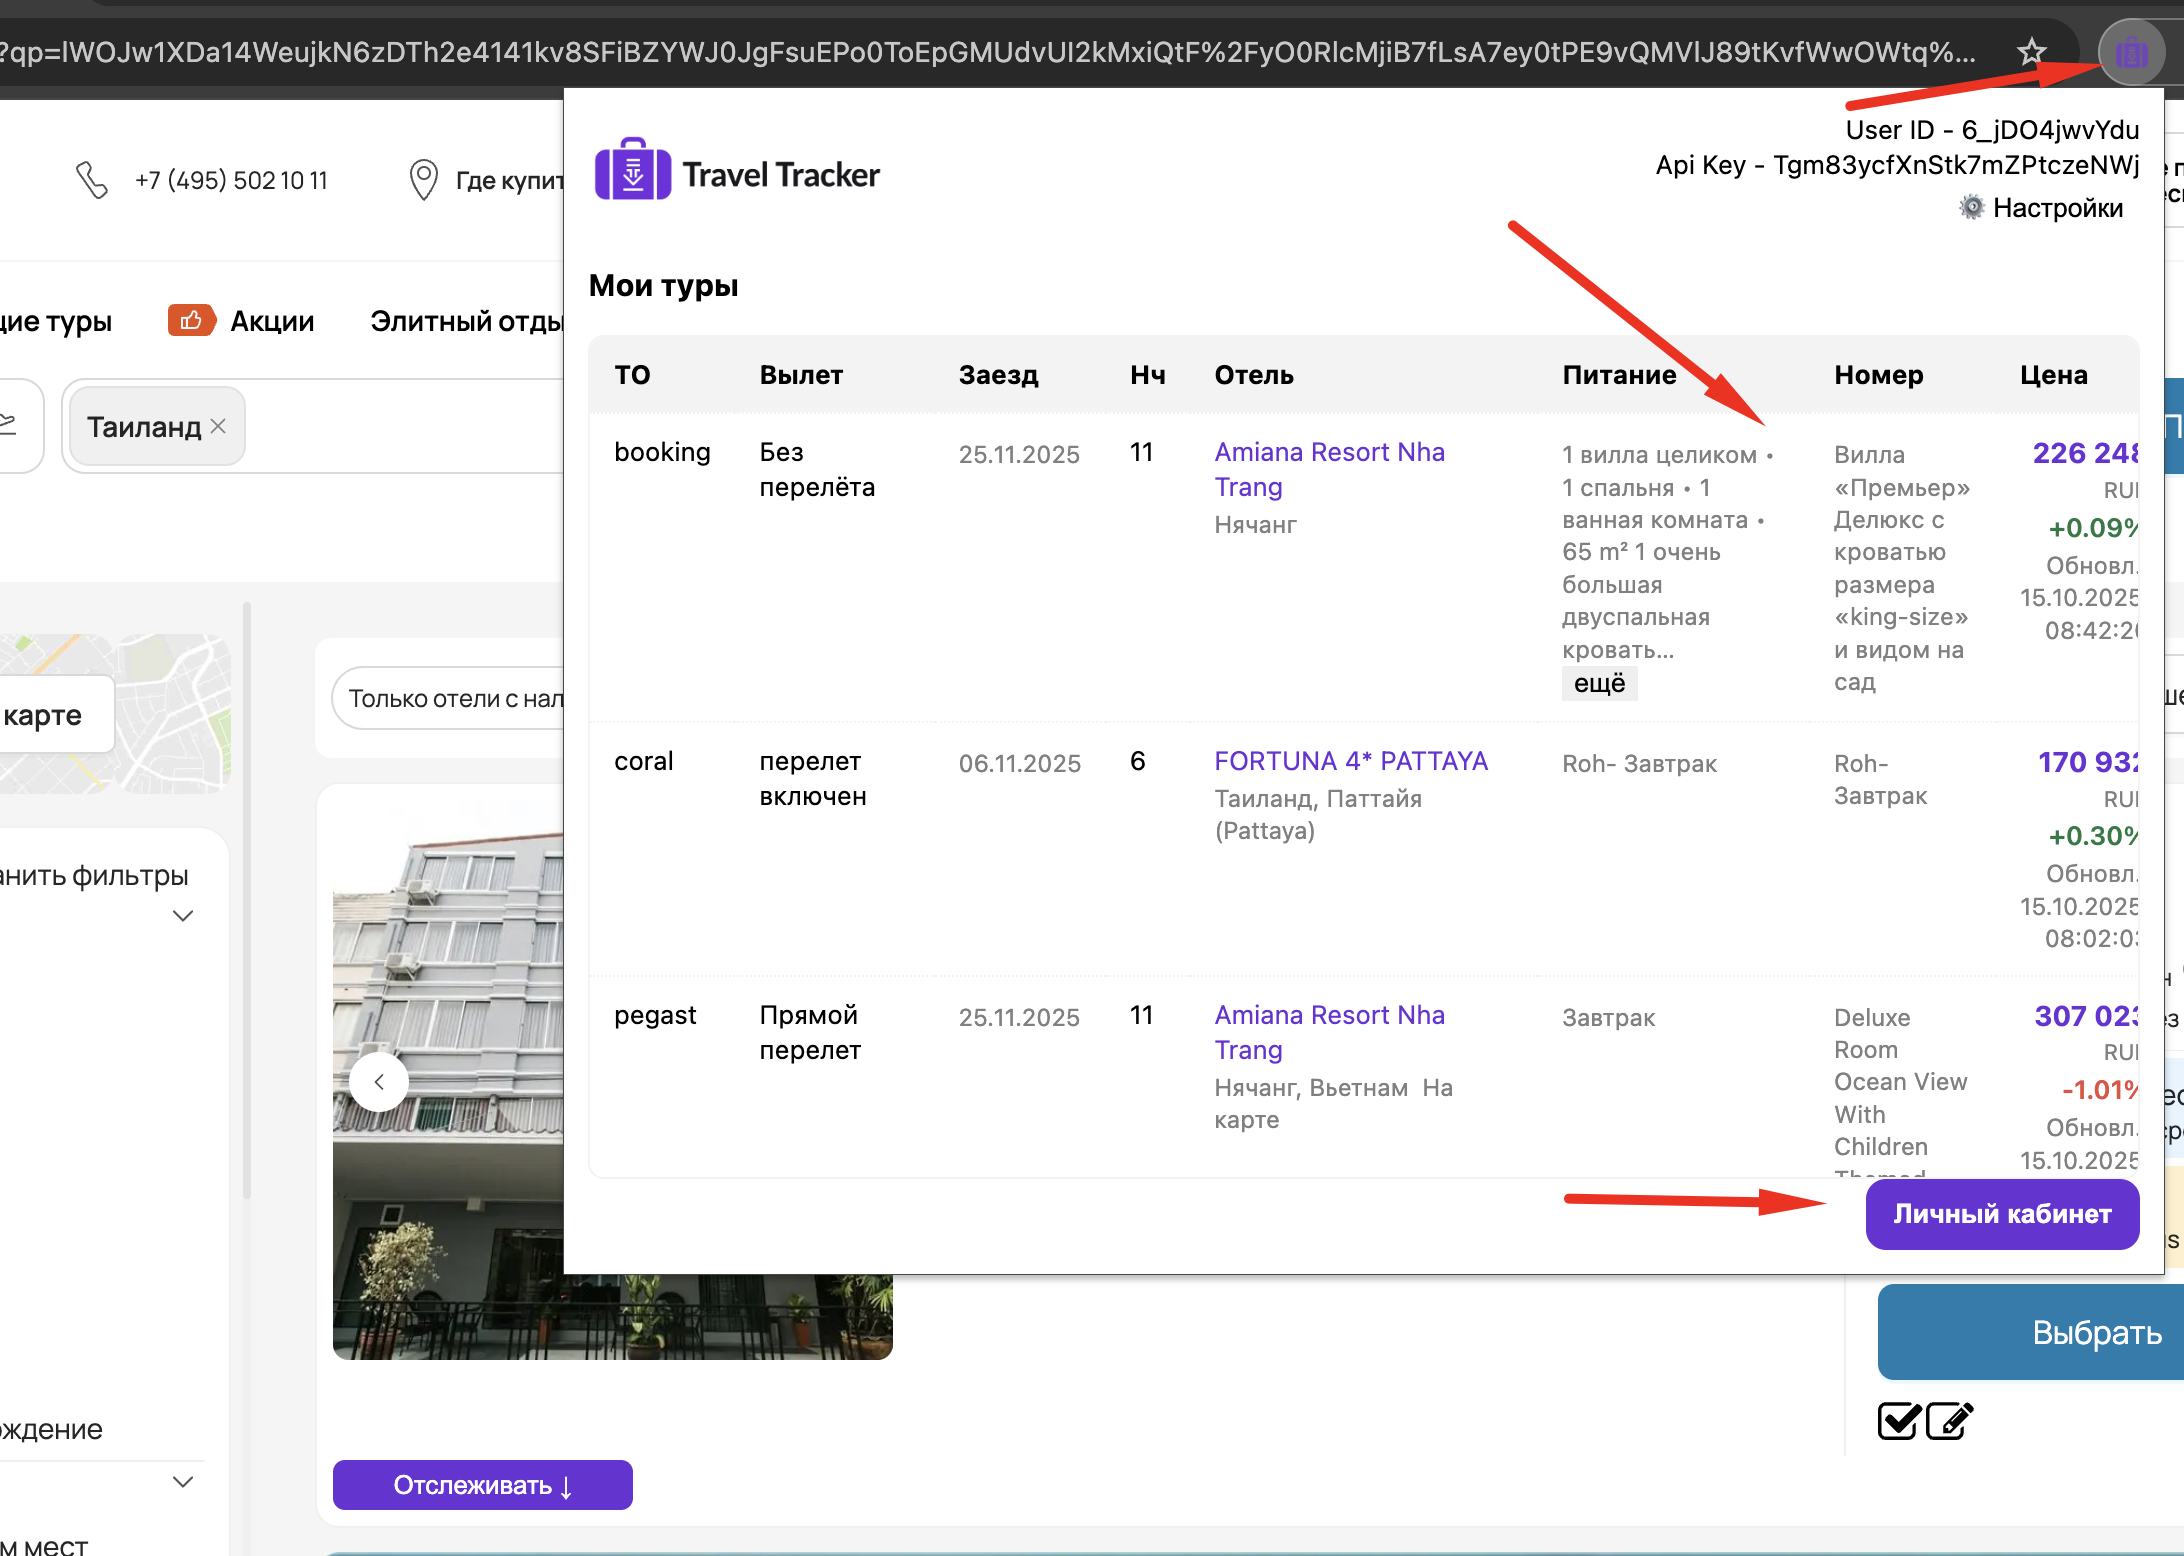Go to previous hotel photo arrow
Image resolution: width=2184 pixels, height=1556 pixels.
[379, 1081]
